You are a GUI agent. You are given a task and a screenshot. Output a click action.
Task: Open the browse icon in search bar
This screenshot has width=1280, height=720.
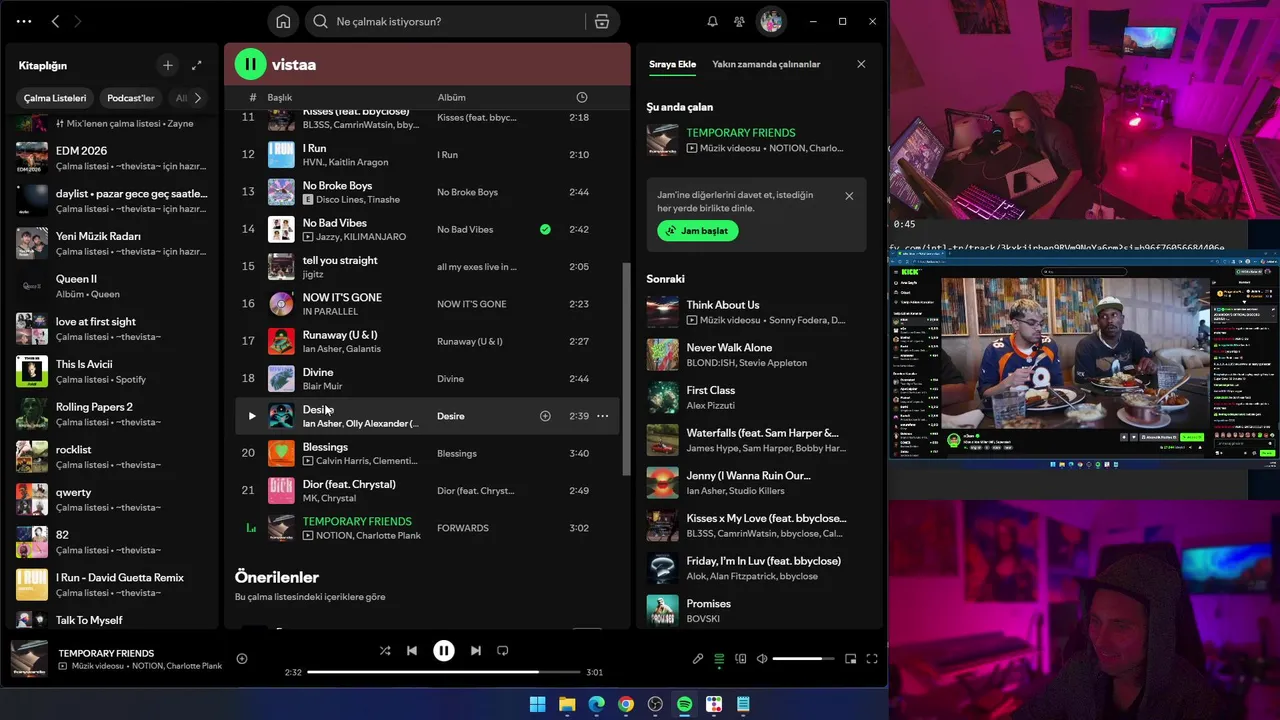[x=602, y=21]
